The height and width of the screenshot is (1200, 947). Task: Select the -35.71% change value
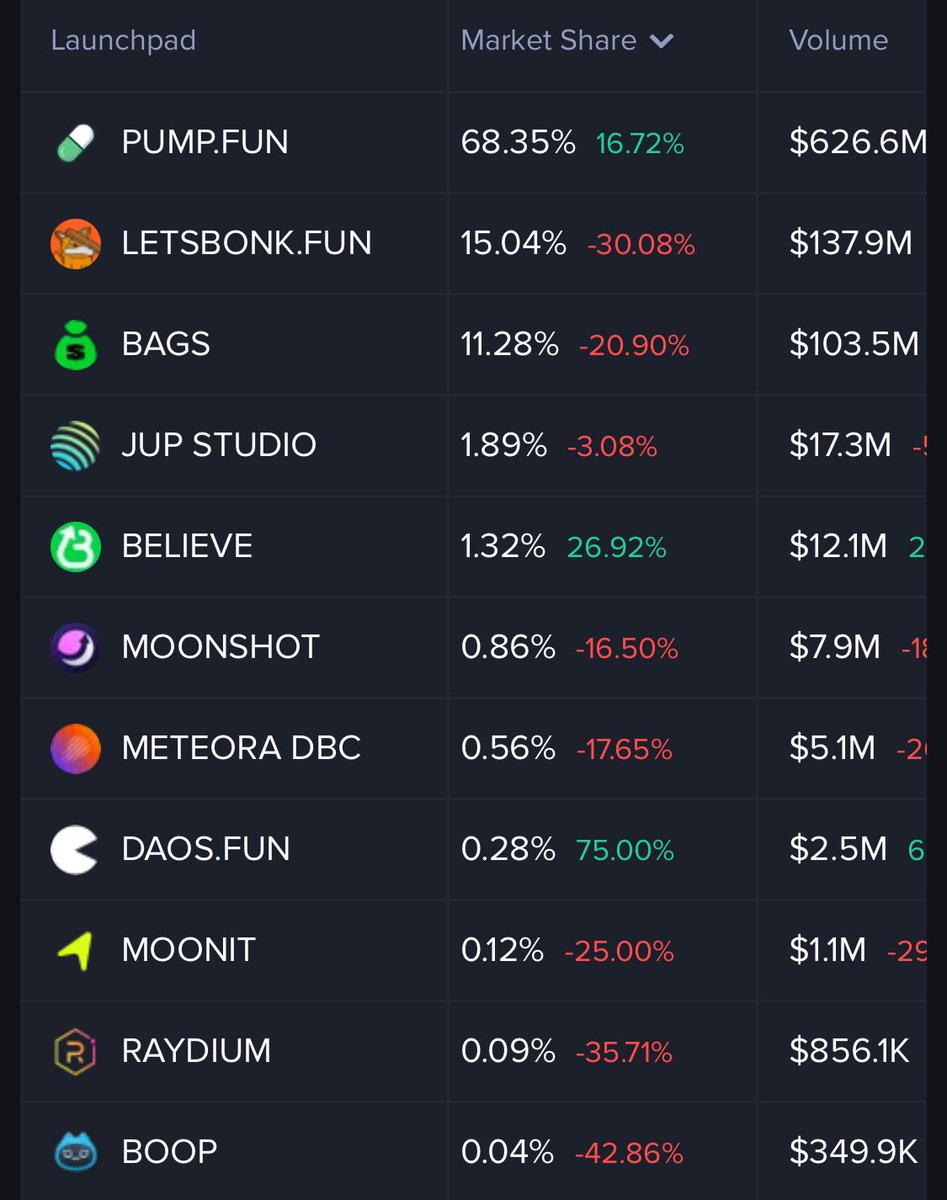pyautogui.click(x=624, y=1053)
